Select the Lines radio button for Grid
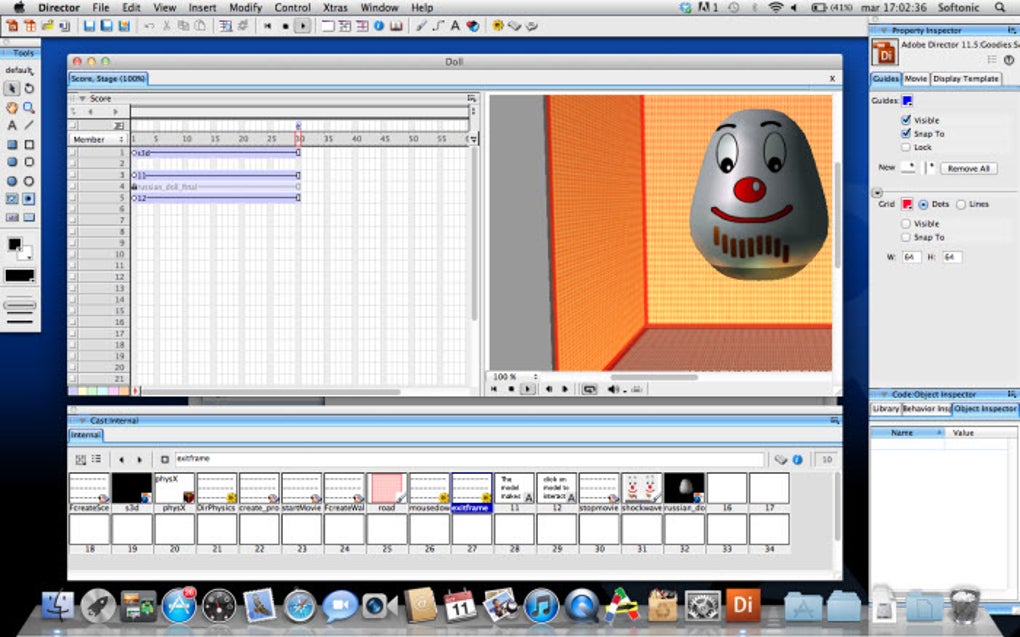 [961, 204]
